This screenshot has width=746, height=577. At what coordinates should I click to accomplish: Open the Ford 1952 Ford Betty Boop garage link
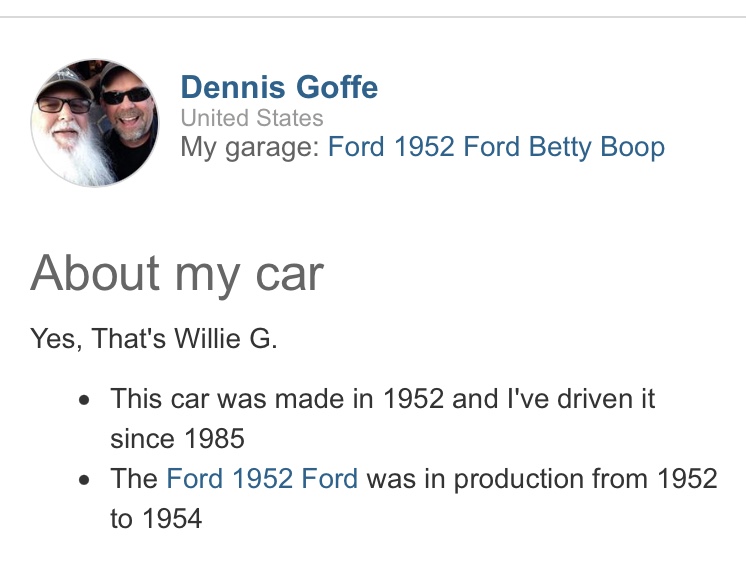pos(496,148)
